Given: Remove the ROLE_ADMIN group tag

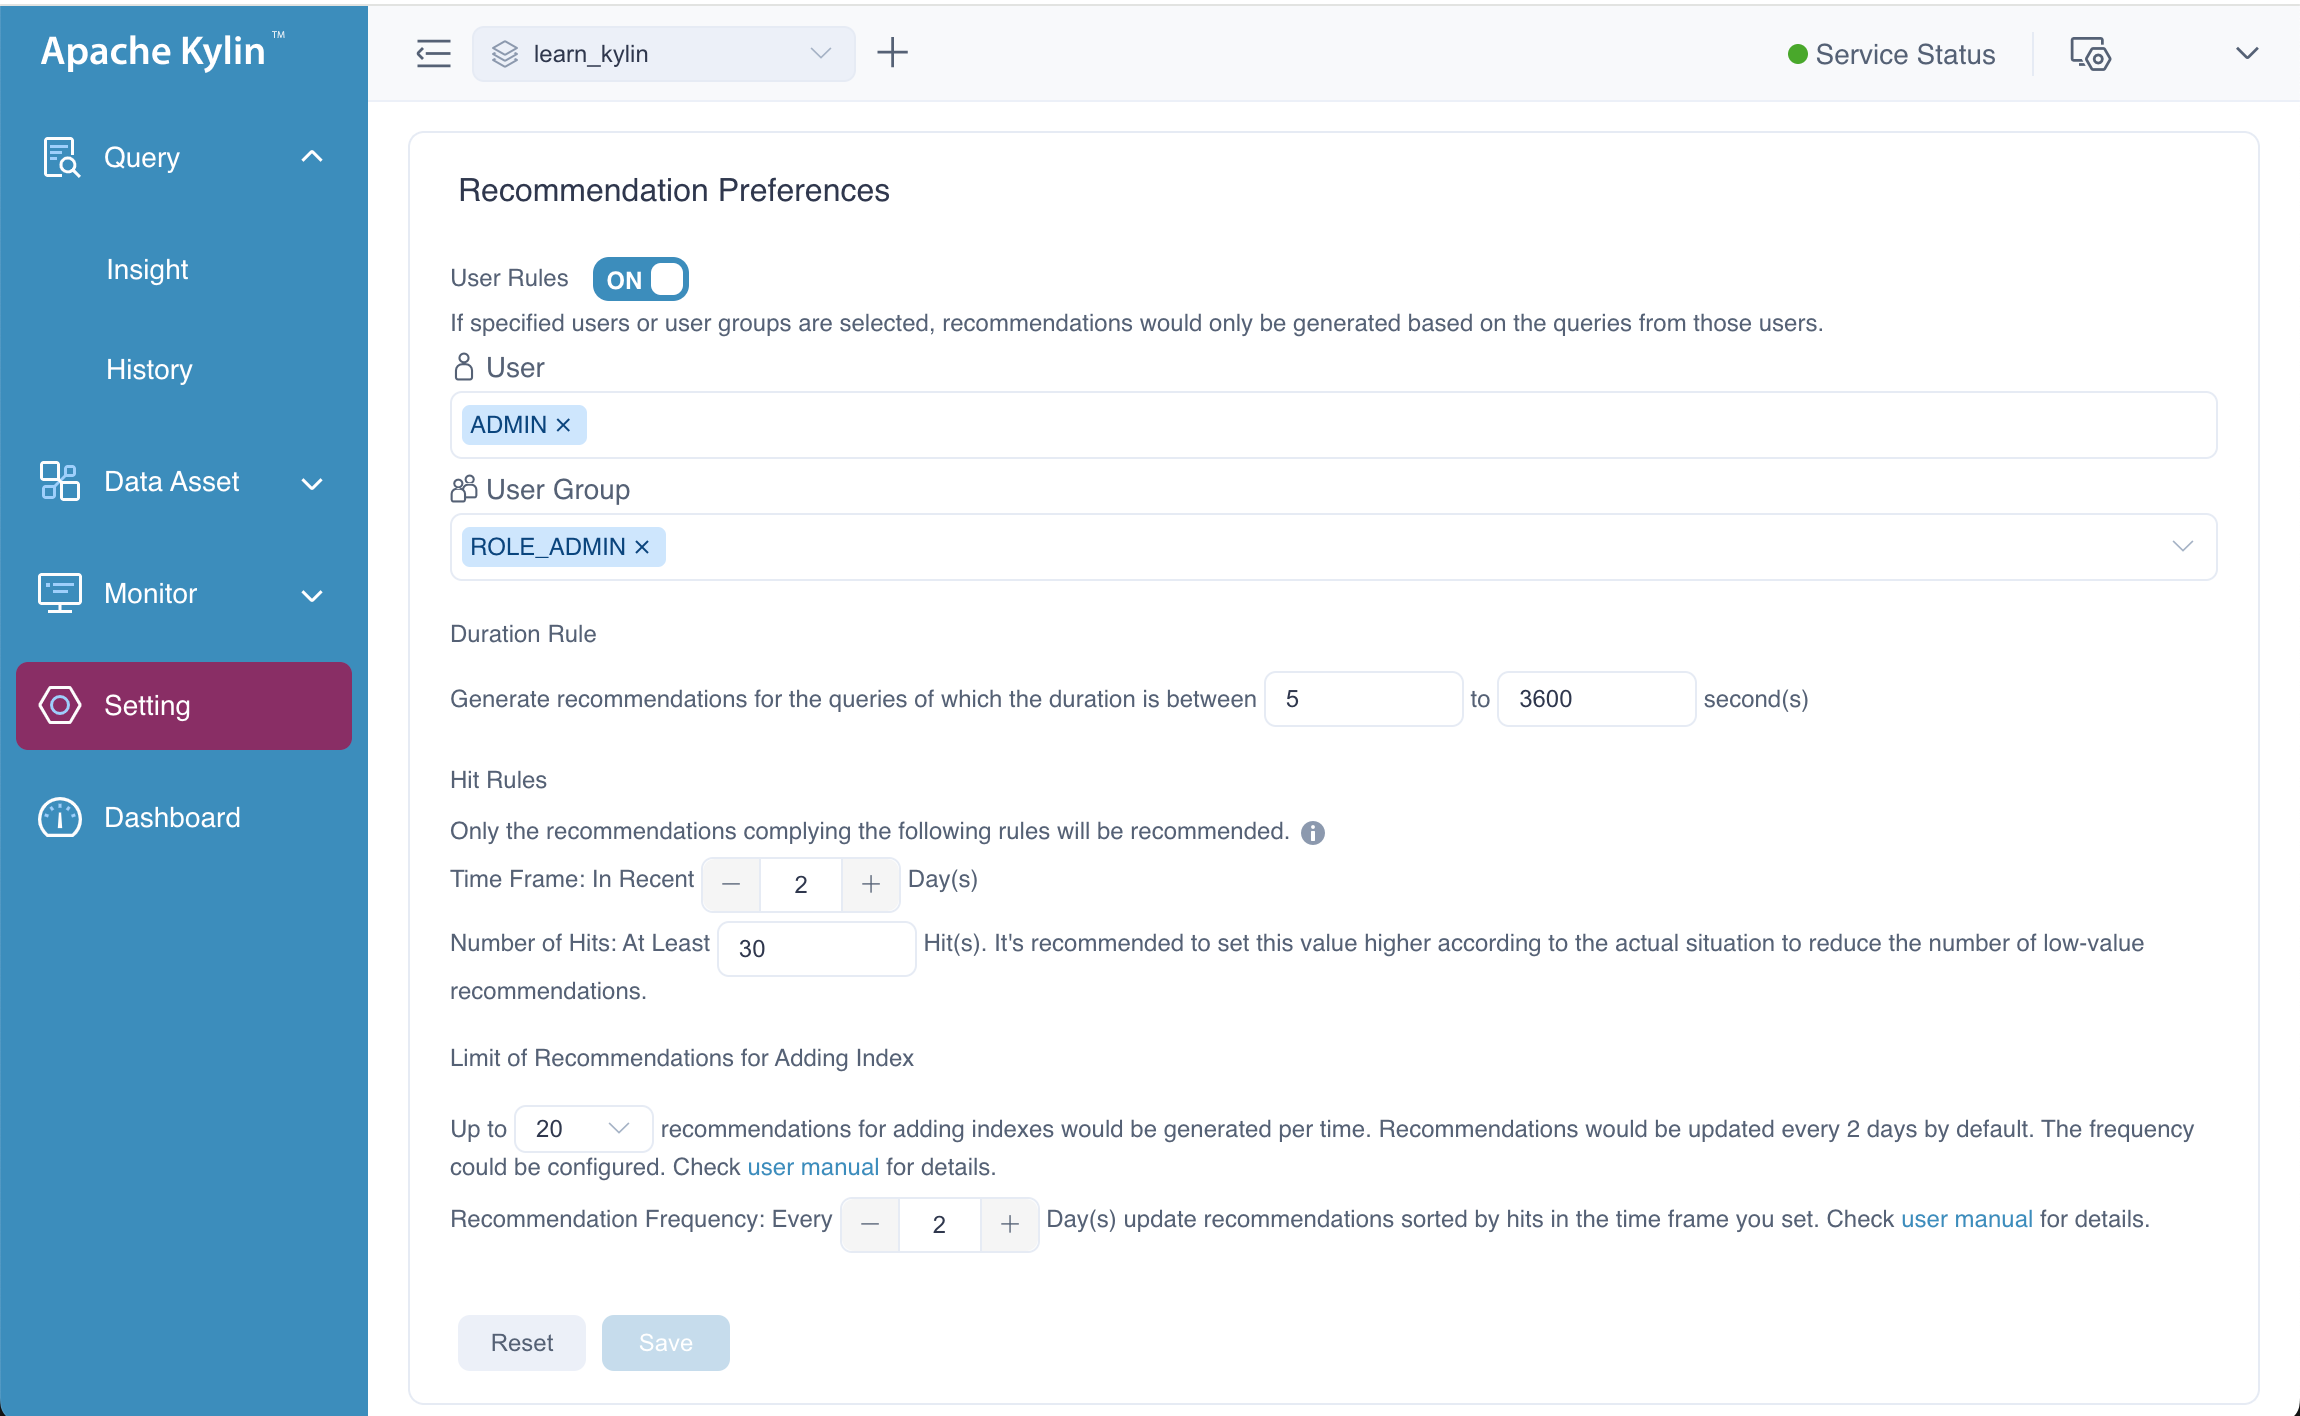Looking at the screenshot, I should [x=642, y=547].
